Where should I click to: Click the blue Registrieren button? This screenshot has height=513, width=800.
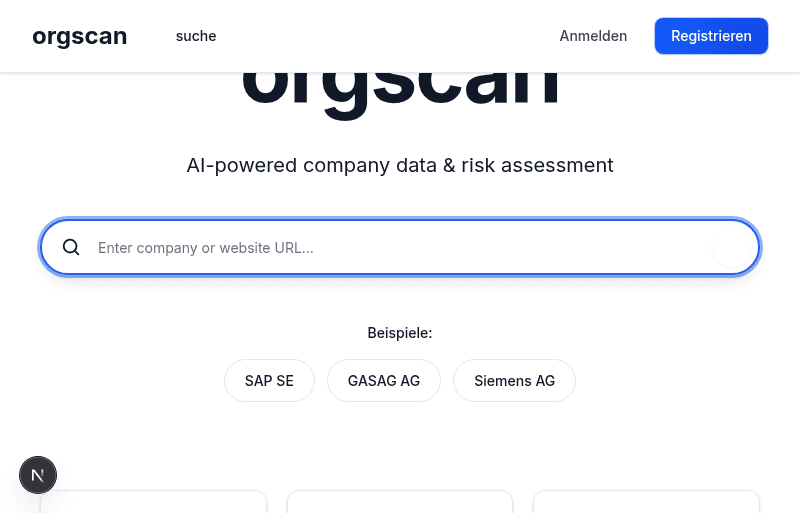(711, 36)
